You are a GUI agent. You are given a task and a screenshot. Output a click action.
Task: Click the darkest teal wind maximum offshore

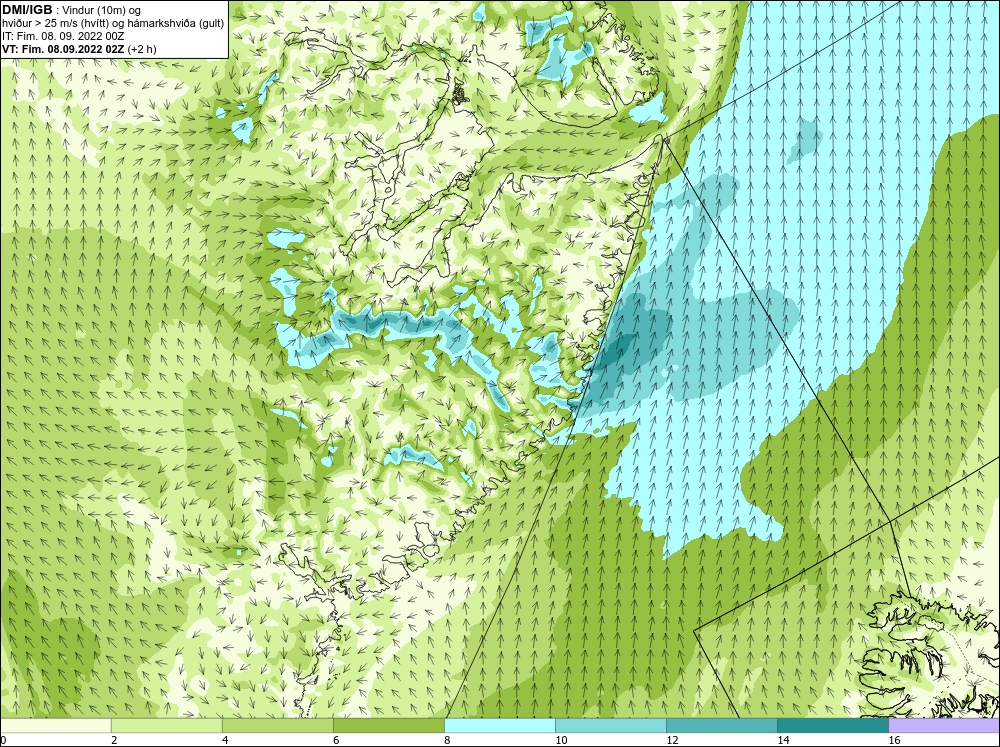pyautogui.click(x=616, y=350)
